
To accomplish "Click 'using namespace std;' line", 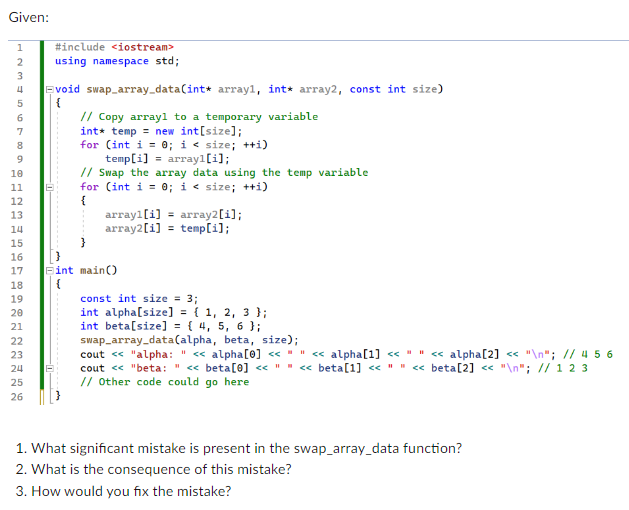I will [117, 61].
